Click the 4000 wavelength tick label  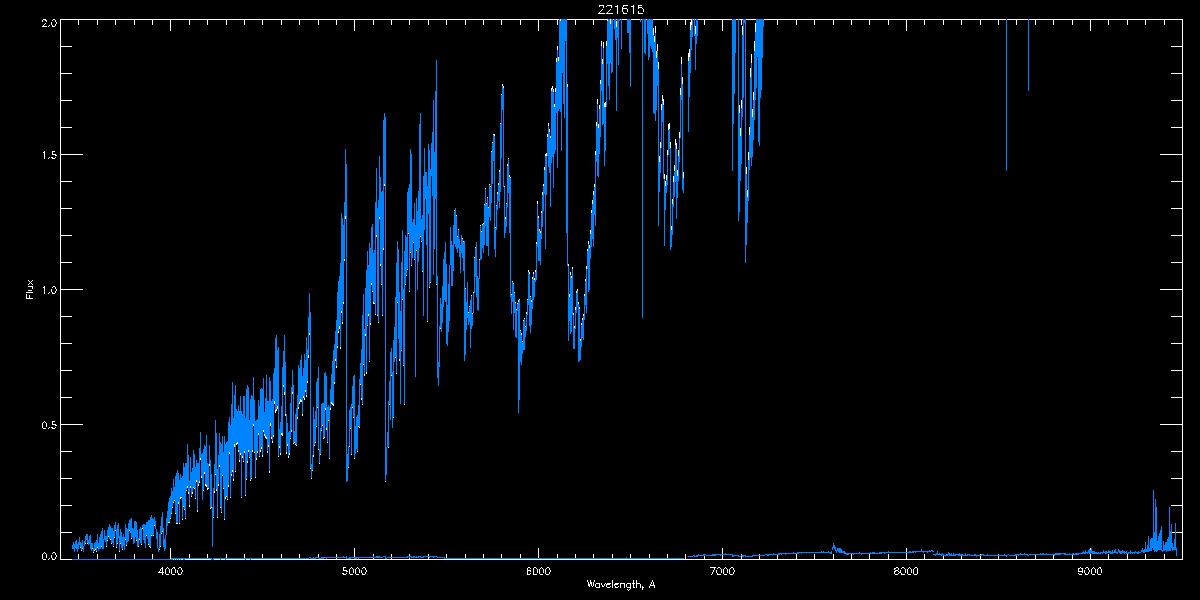[x=170, y=572]
